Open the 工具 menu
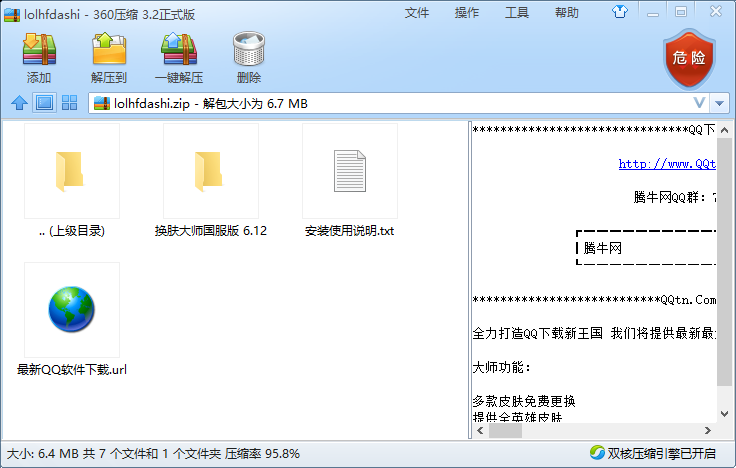 pyautogui.click(x=517, y=13)
